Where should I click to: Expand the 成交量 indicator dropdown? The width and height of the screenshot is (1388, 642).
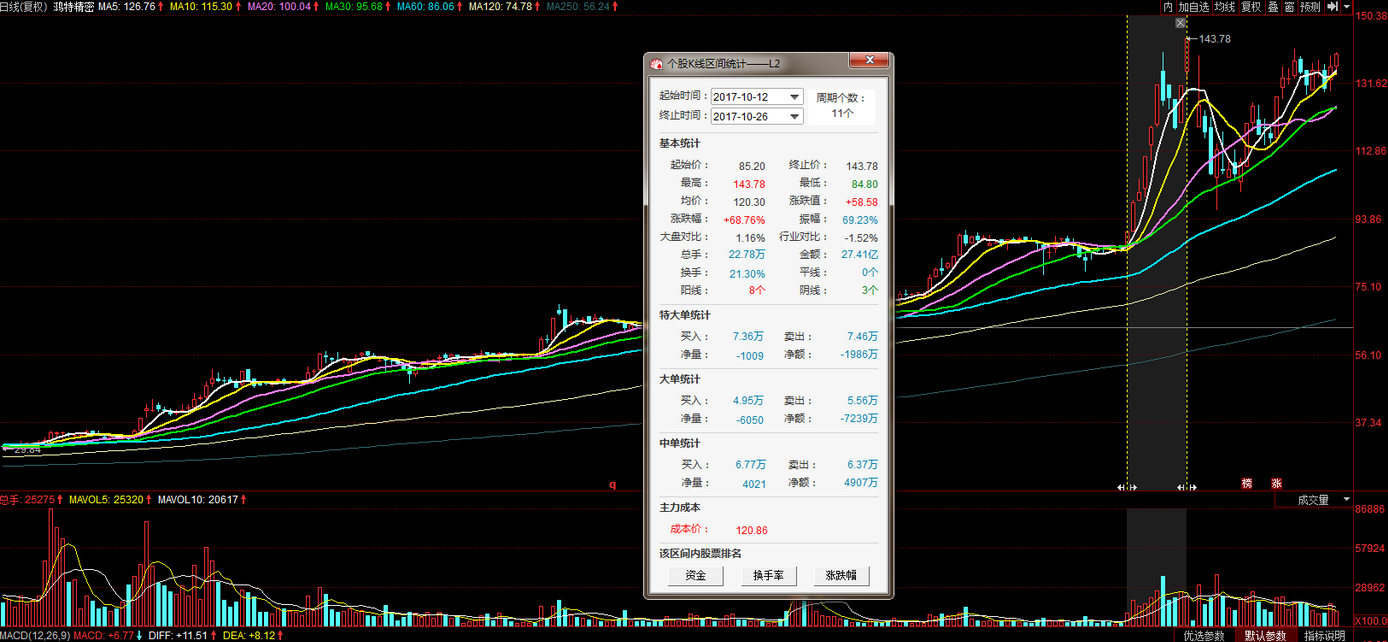1346,499
